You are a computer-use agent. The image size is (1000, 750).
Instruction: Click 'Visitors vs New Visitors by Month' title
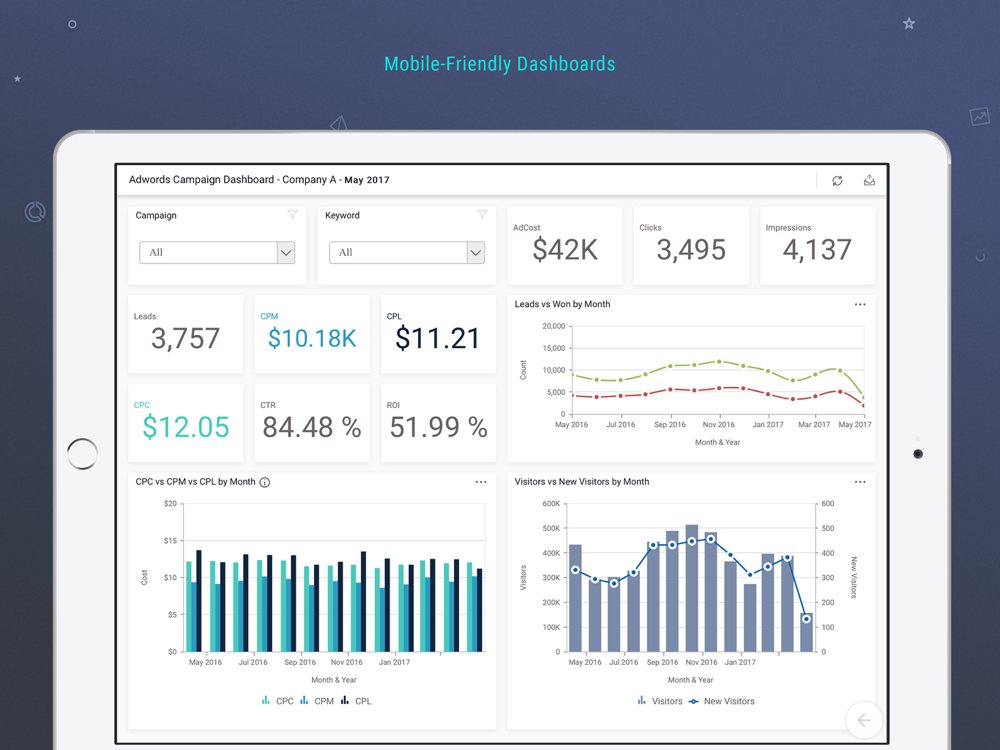582,482
